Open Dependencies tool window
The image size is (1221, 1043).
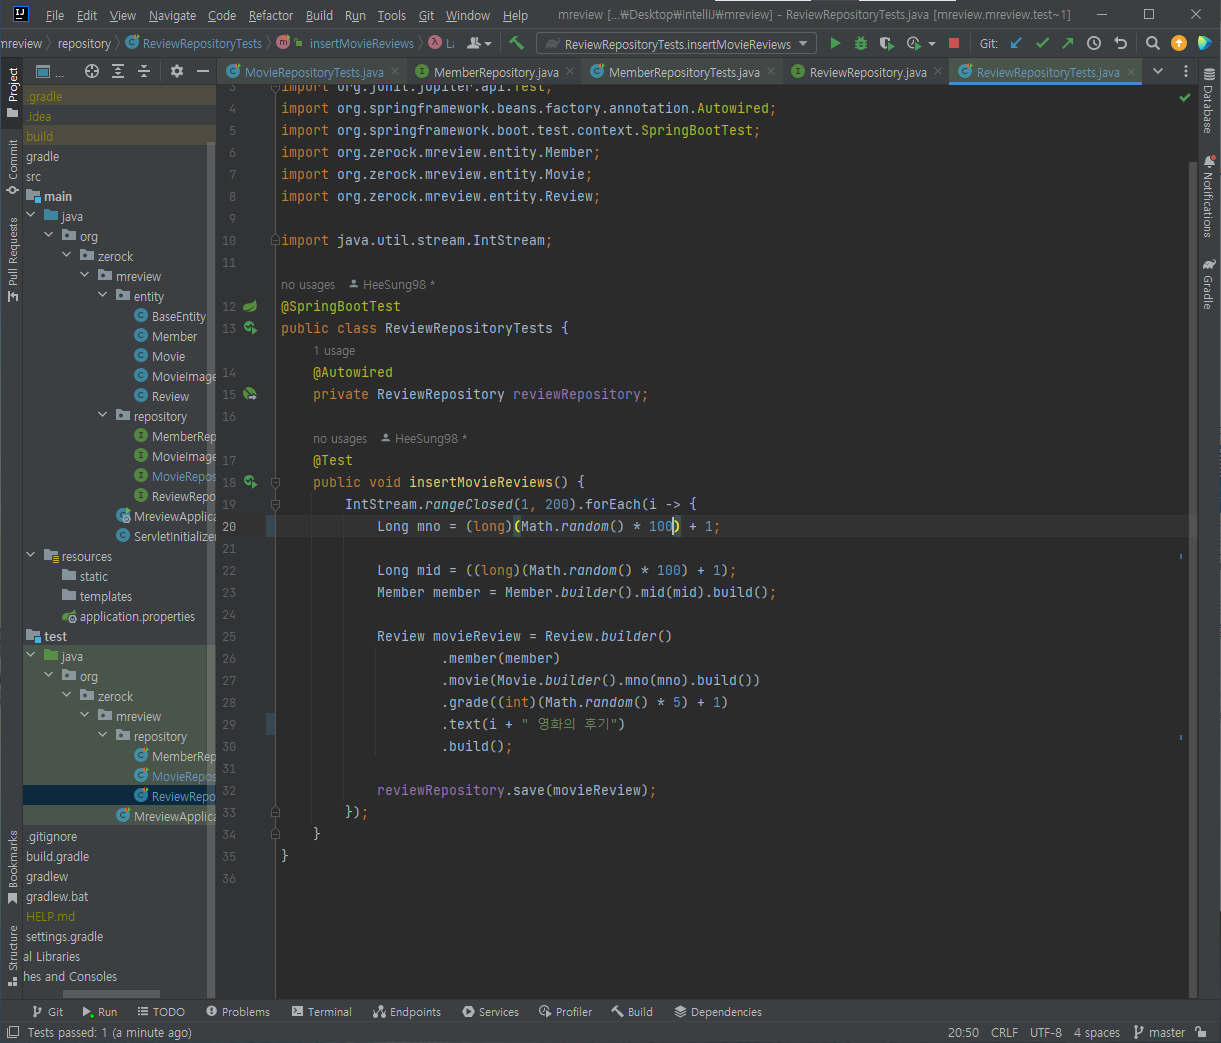[x=718, y=1012]
